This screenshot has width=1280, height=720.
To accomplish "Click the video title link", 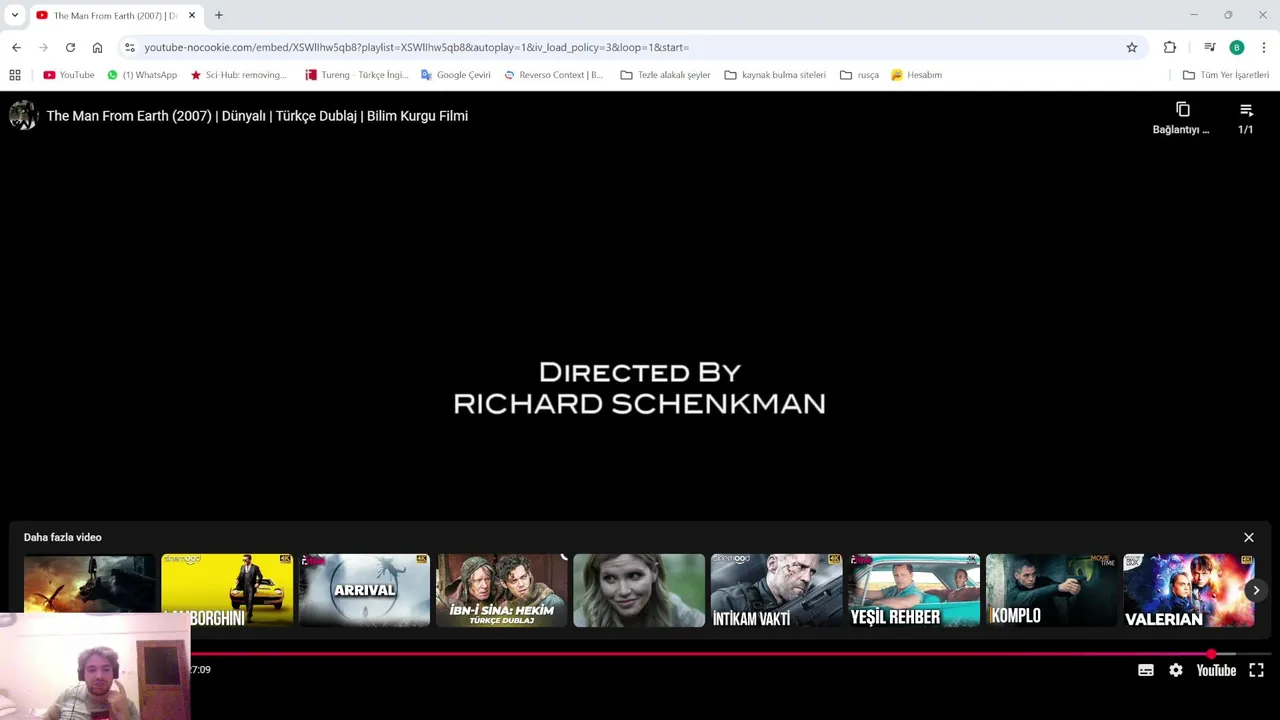I will pyautogui.click(x=257, y=116).
